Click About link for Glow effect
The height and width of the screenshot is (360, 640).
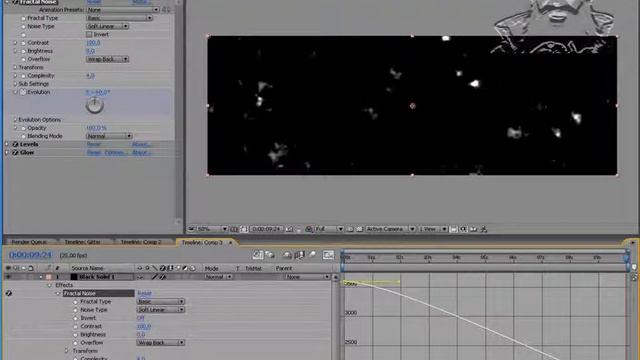point(141,153)
